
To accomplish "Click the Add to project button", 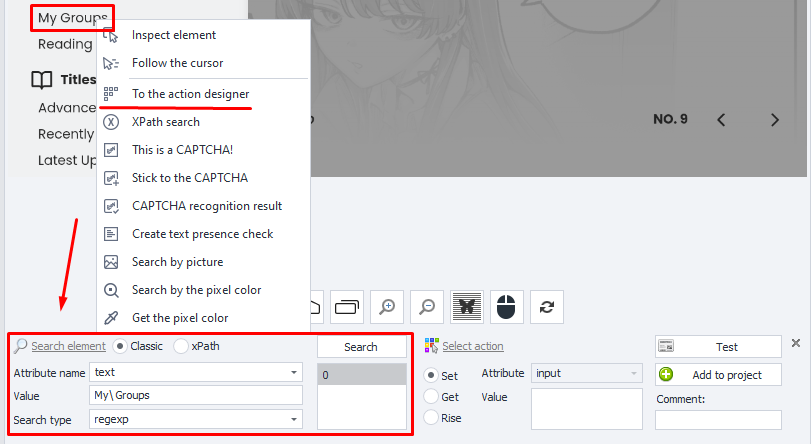I will [x=718, y=375].
